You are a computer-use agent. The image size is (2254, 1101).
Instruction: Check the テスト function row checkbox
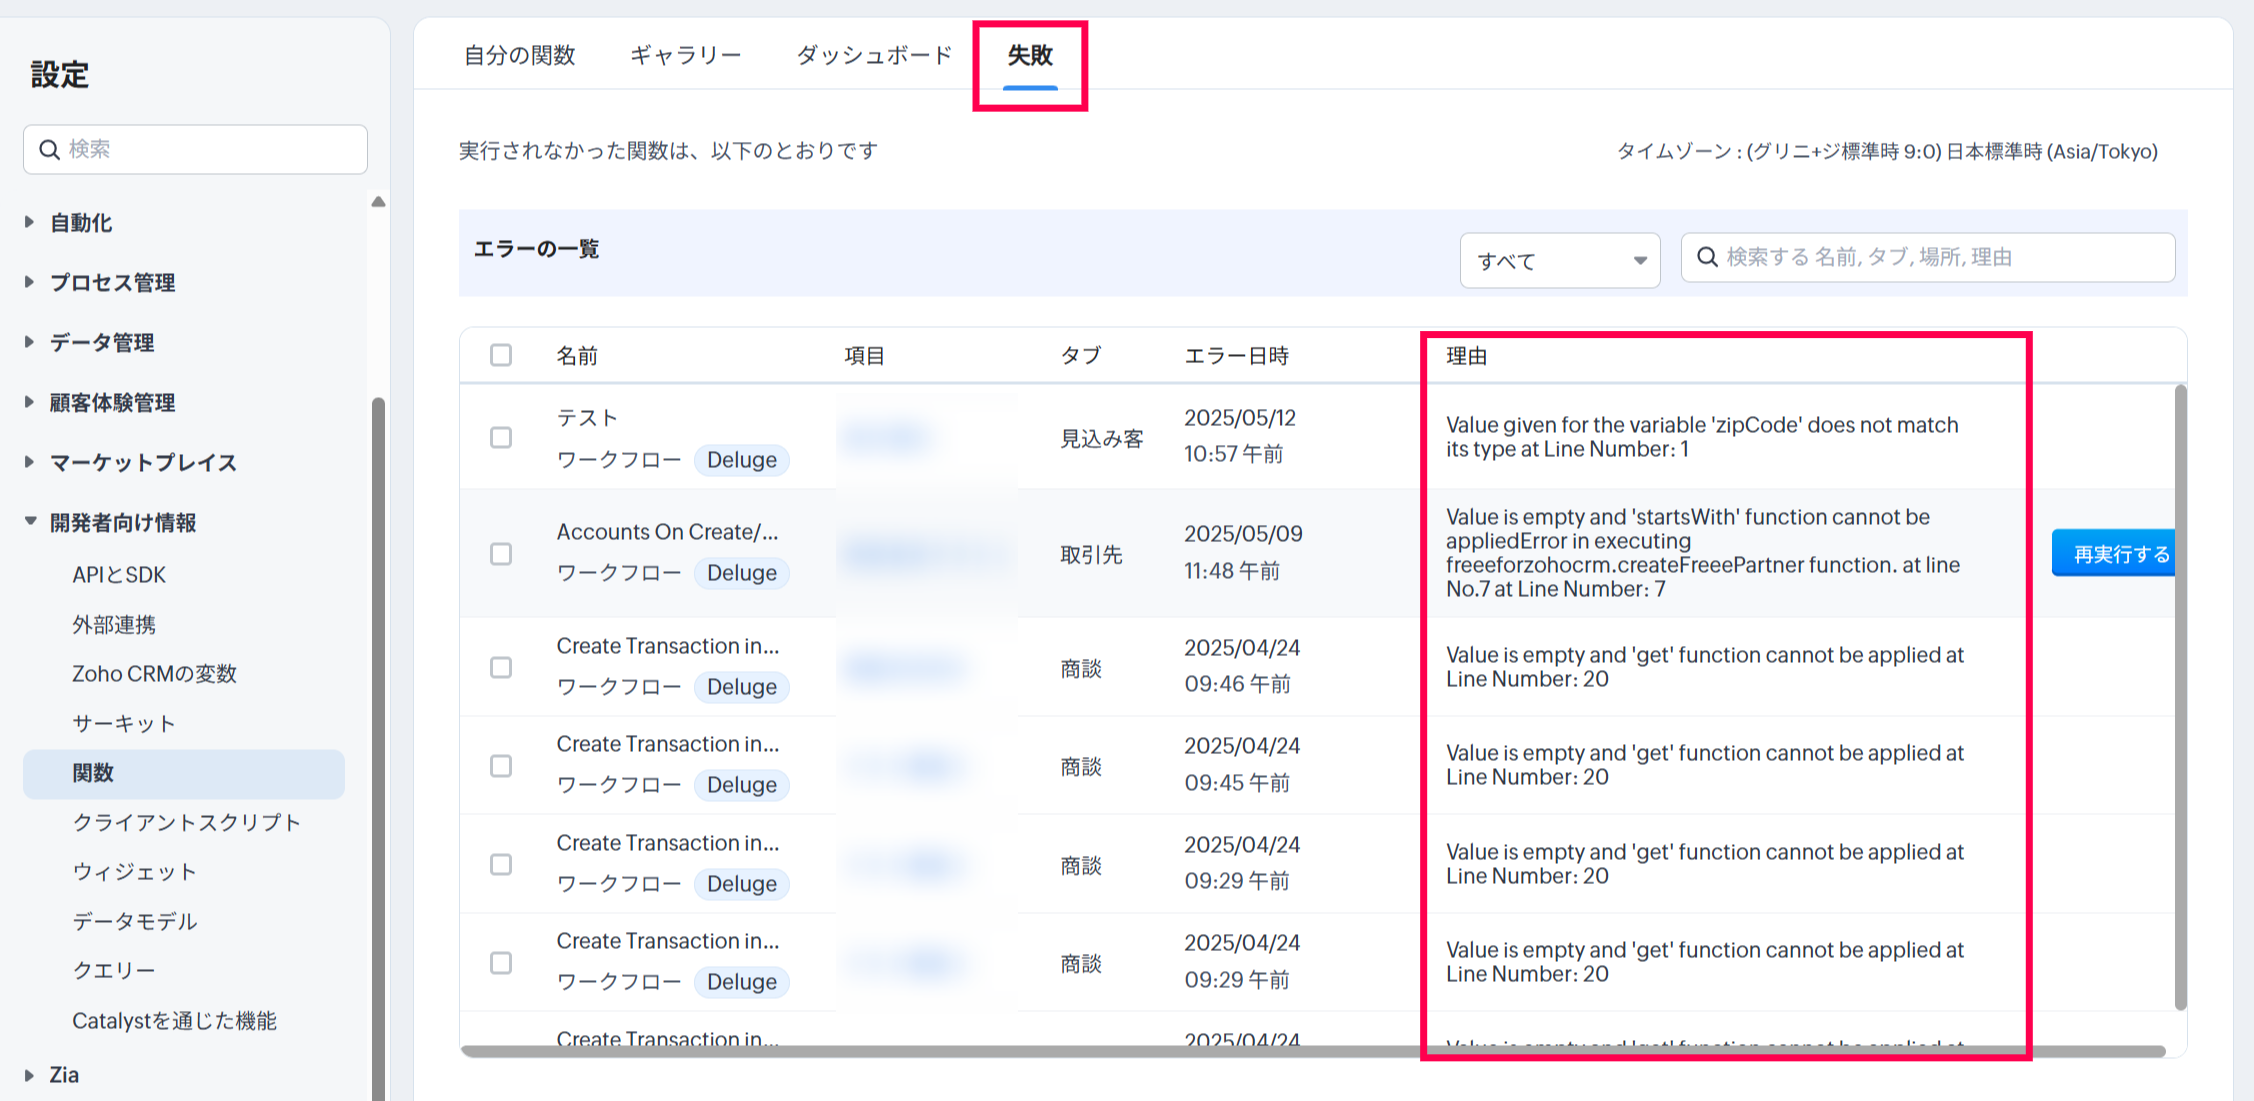click(501, 438)
